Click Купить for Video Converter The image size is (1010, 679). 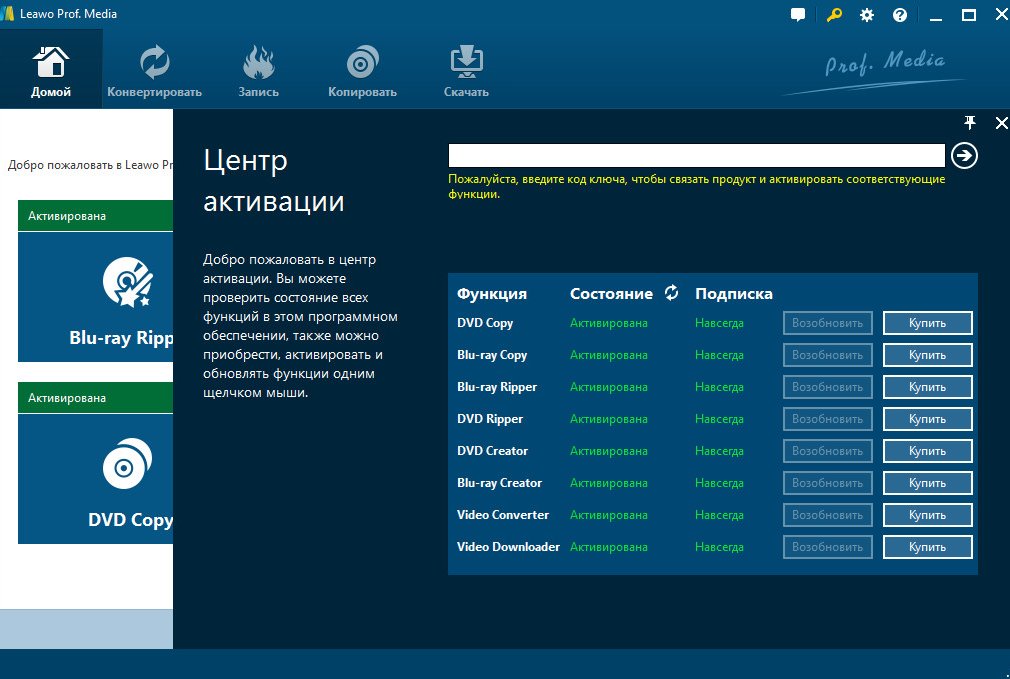(x=928, y=515)
